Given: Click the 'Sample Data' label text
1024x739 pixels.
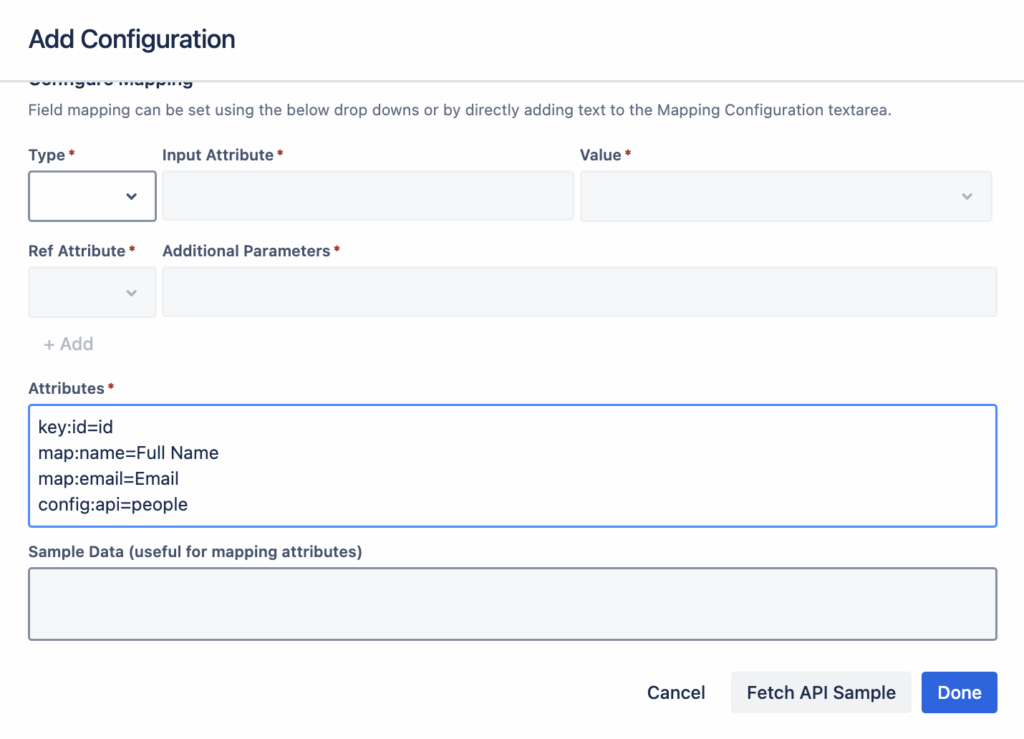Looking at the screenshot, I should coord(194,551).
